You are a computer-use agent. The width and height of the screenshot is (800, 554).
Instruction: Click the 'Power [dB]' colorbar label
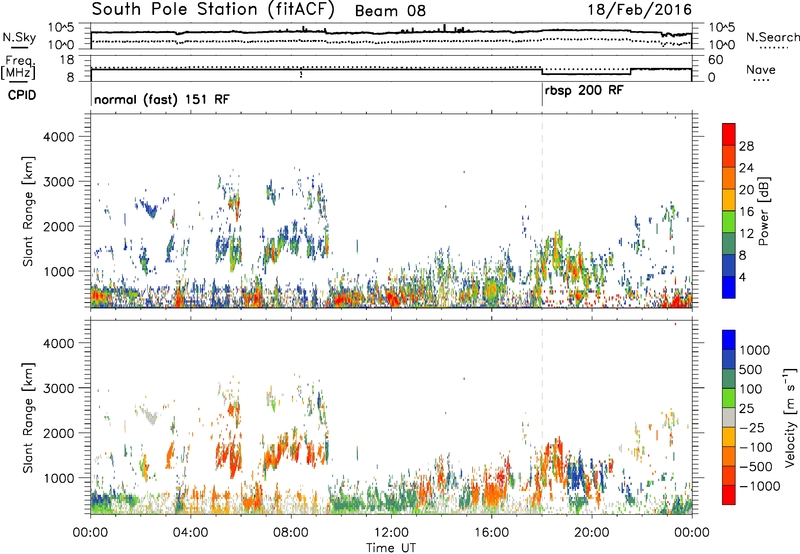[x=763, y=211]
